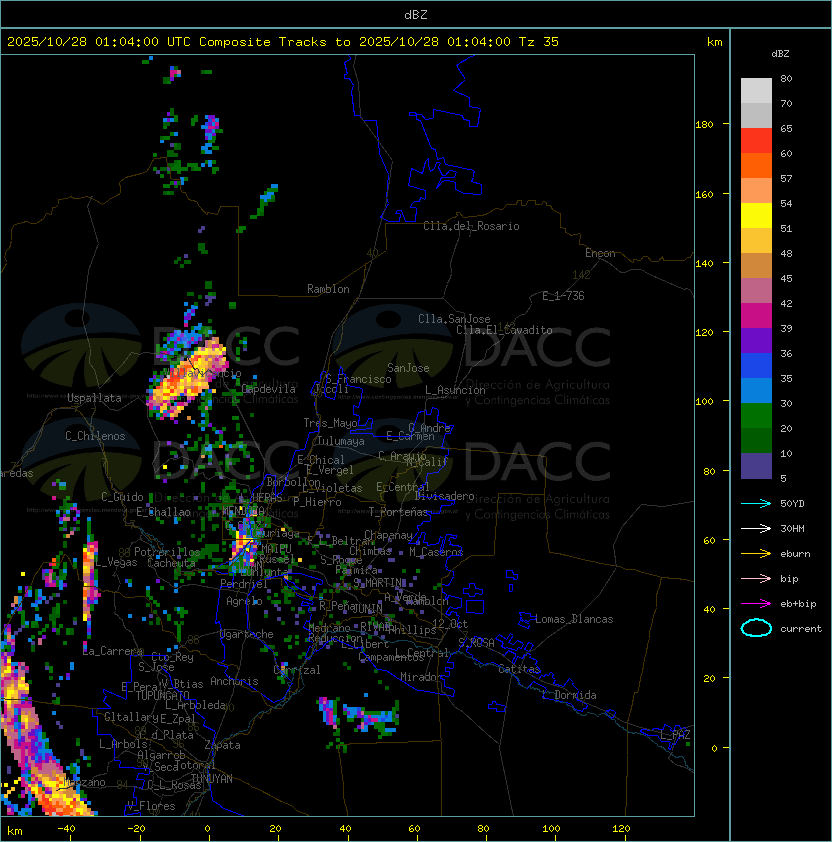Select the pink bip arrow symbol
The height and width of the screenshot is (842, 832).
tap(756, 578)
